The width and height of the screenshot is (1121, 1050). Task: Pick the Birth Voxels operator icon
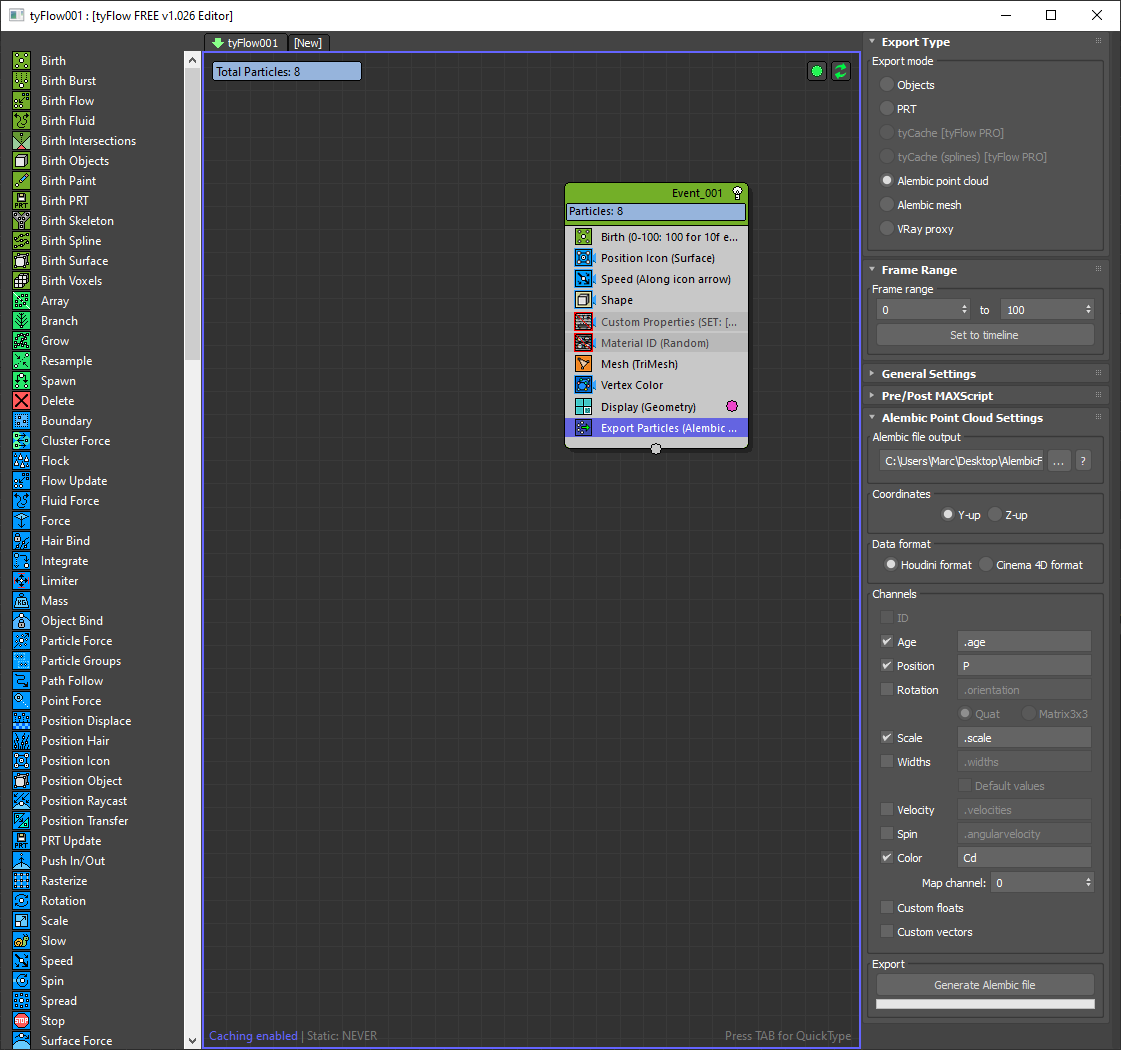[x=21, y=281]
